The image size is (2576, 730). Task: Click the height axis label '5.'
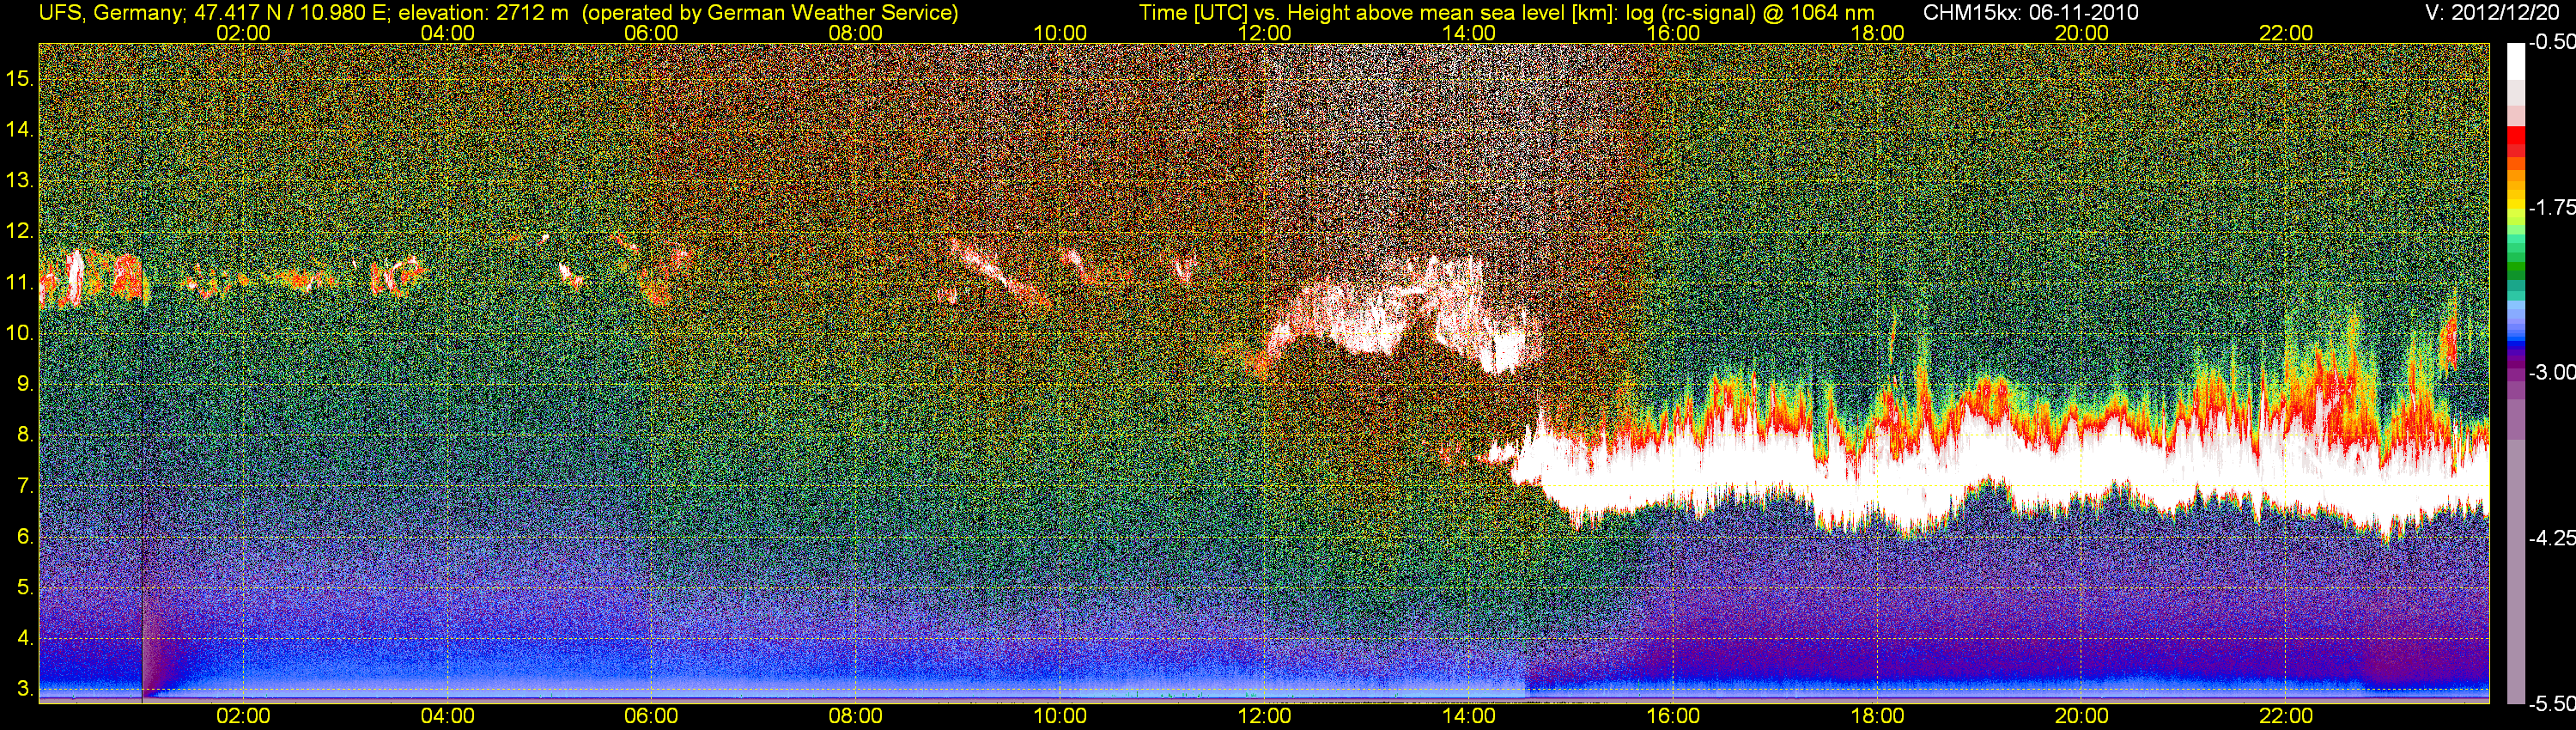pos(25,588)
